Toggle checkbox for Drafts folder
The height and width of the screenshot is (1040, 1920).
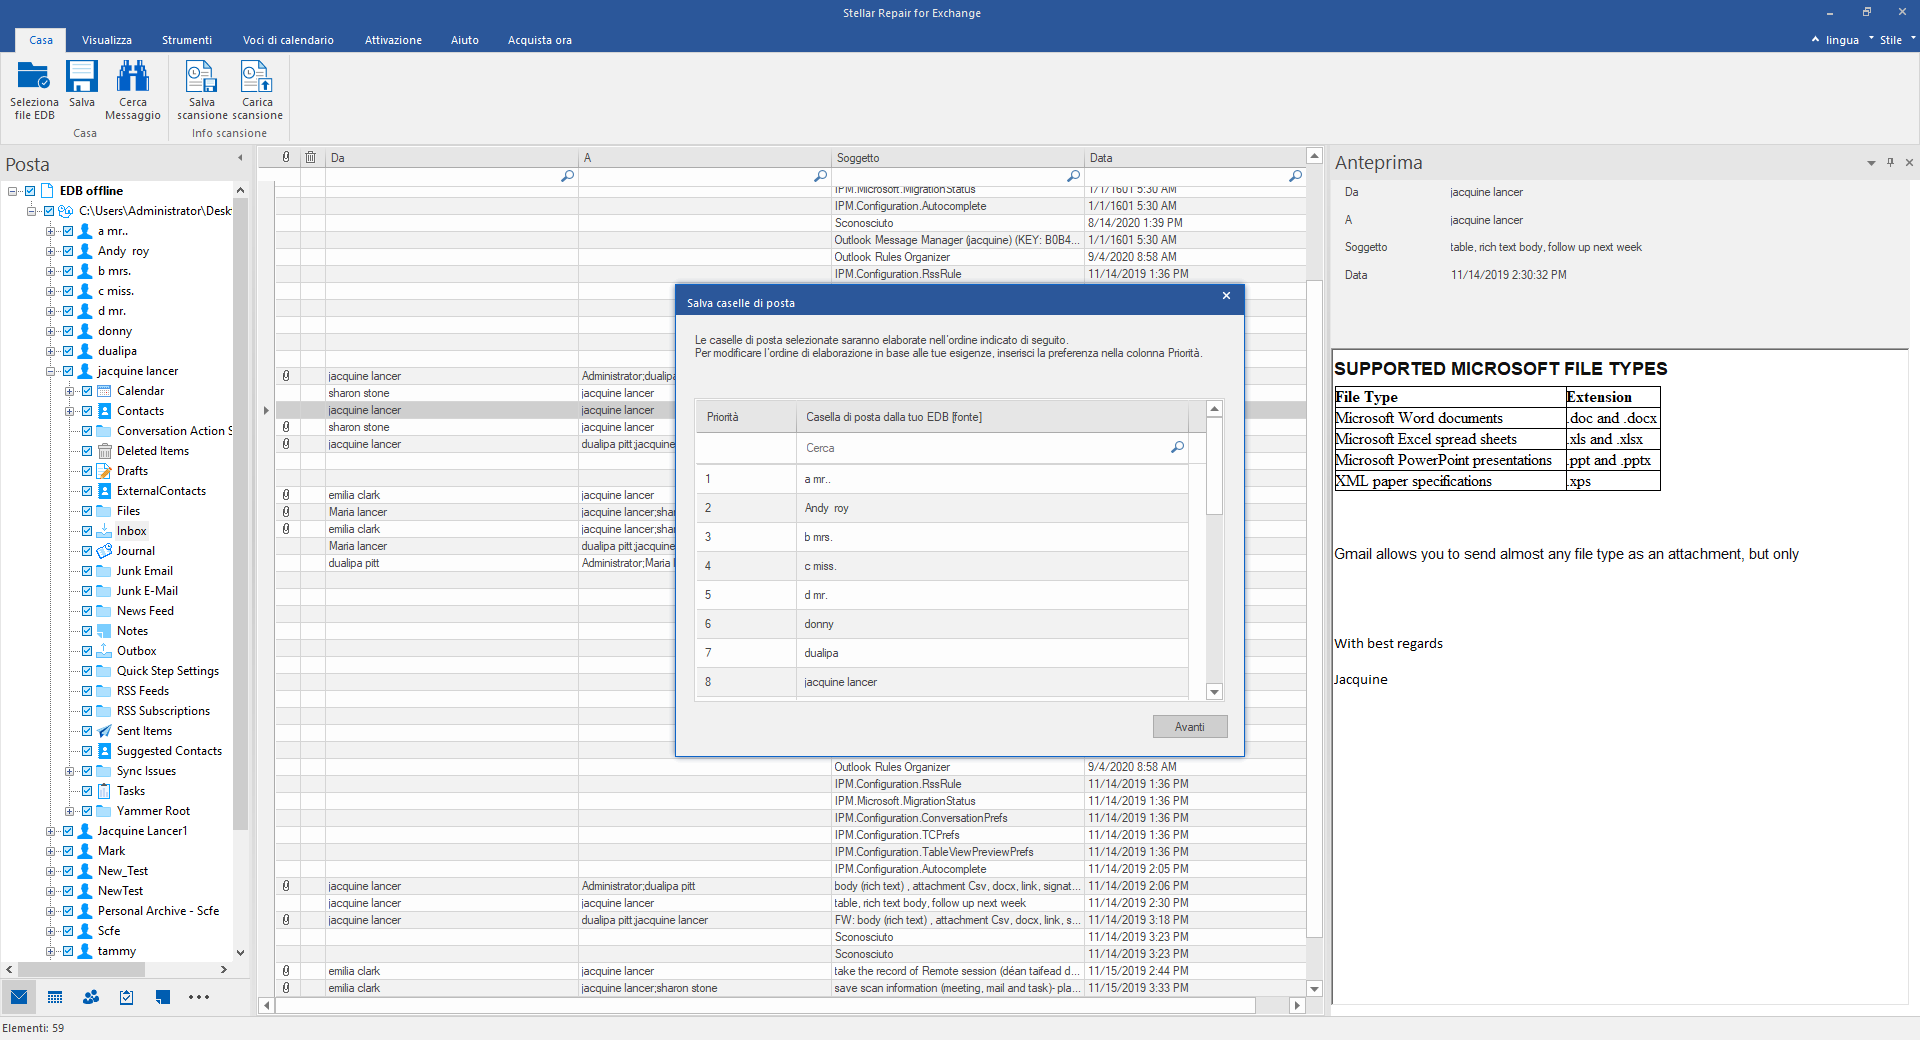(87, 471)
